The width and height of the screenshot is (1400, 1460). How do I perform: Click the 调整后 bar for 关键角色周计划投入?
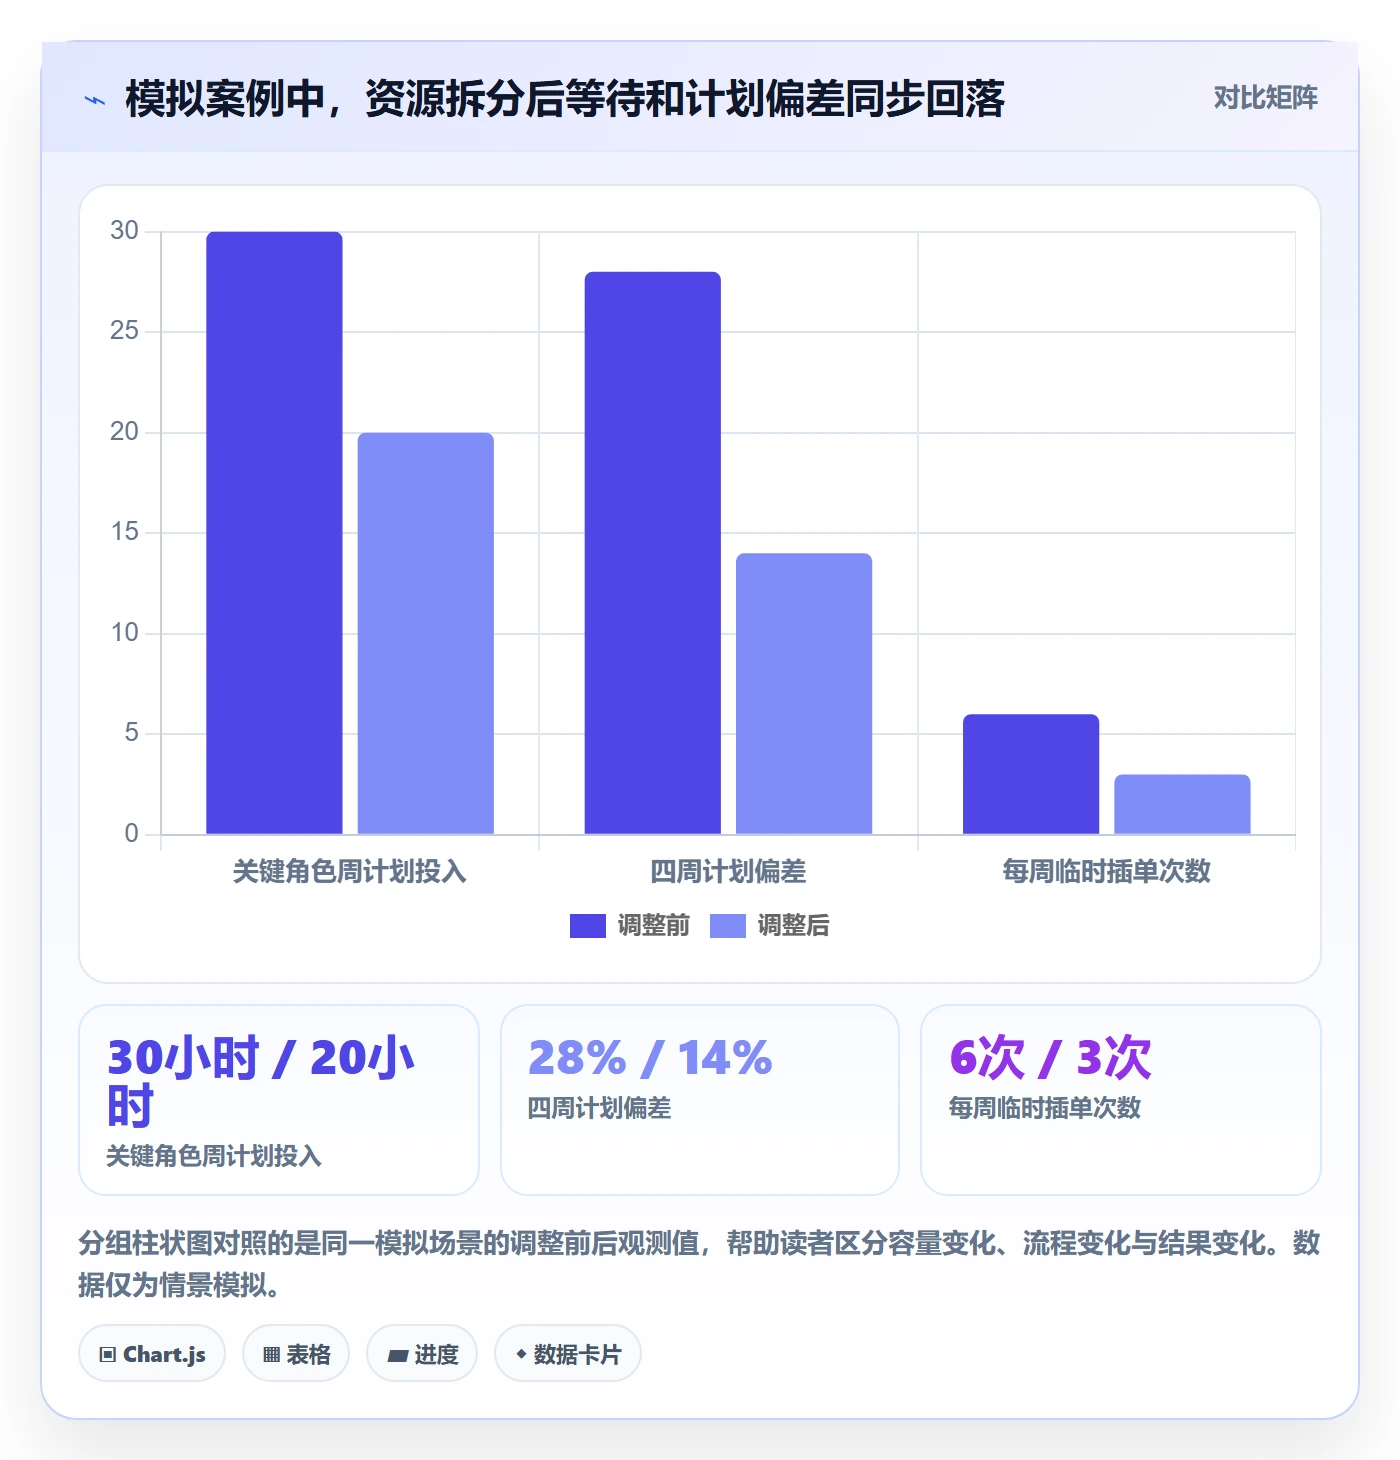[x=426, y=633]
